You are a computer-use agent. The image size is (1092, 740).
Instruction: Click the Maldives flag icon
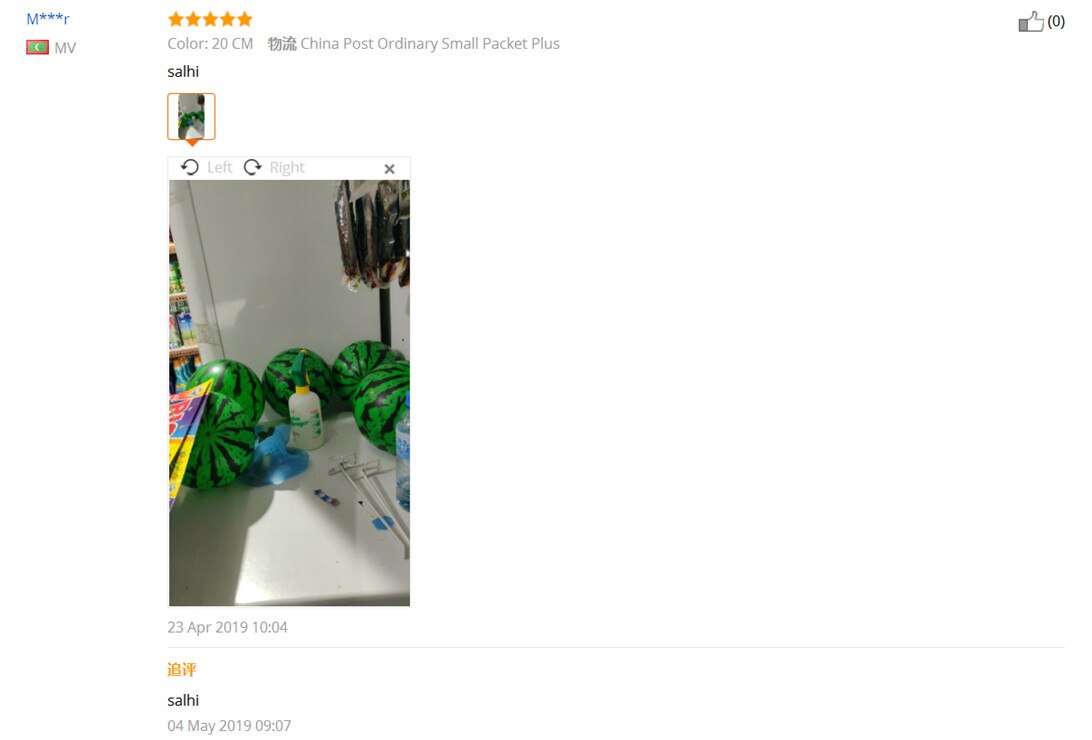[38, 47]
